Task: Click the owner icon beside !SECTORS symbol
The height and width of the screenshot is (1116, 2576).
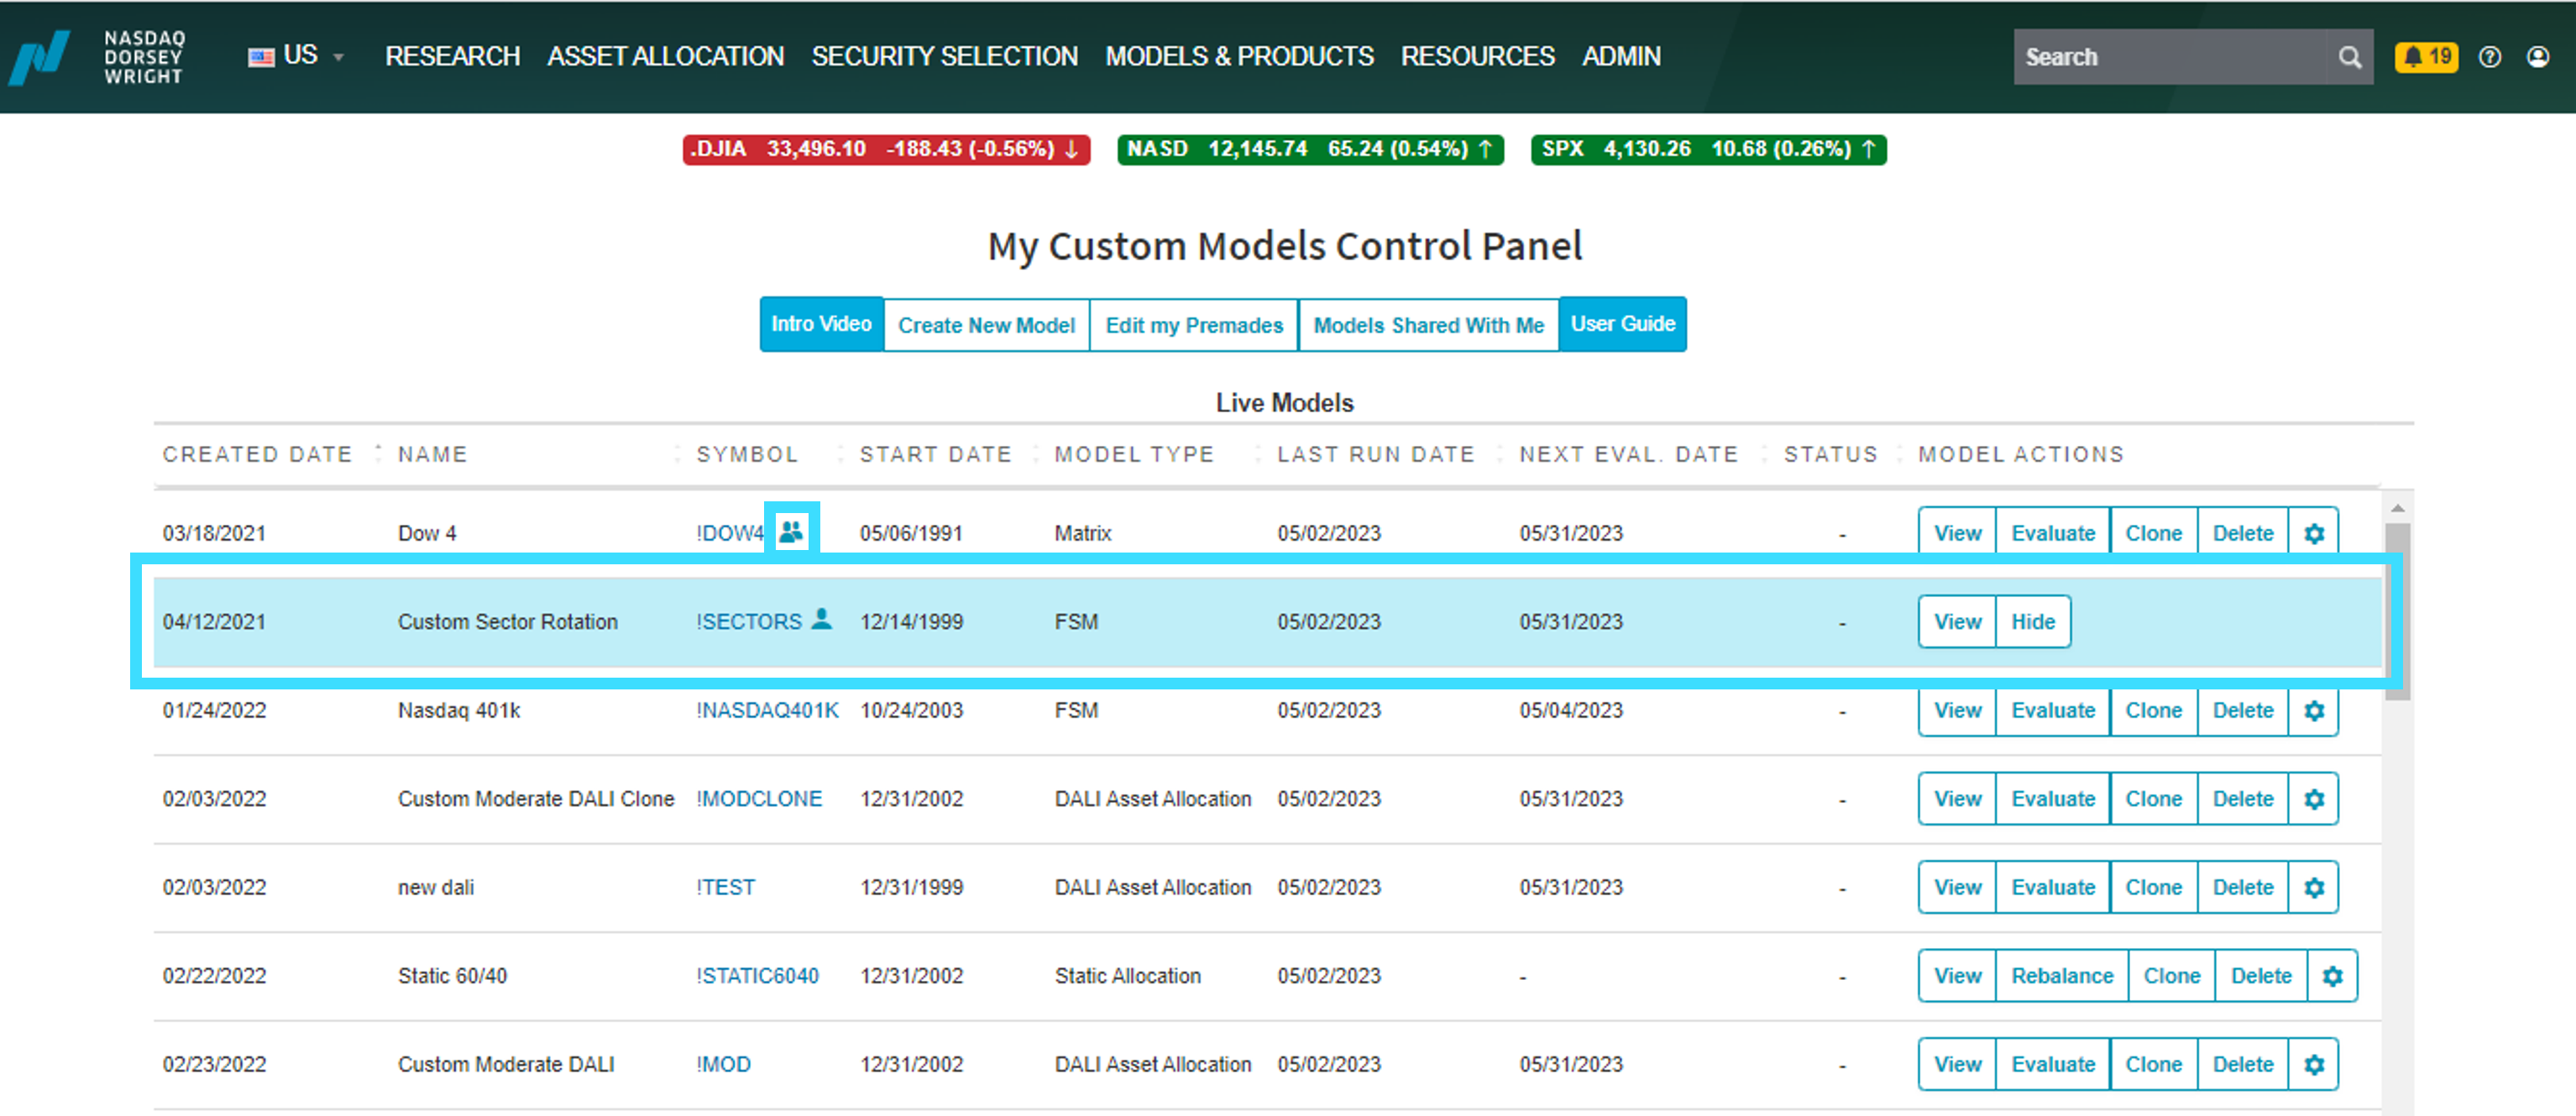Action: click(x=822, y=619)
